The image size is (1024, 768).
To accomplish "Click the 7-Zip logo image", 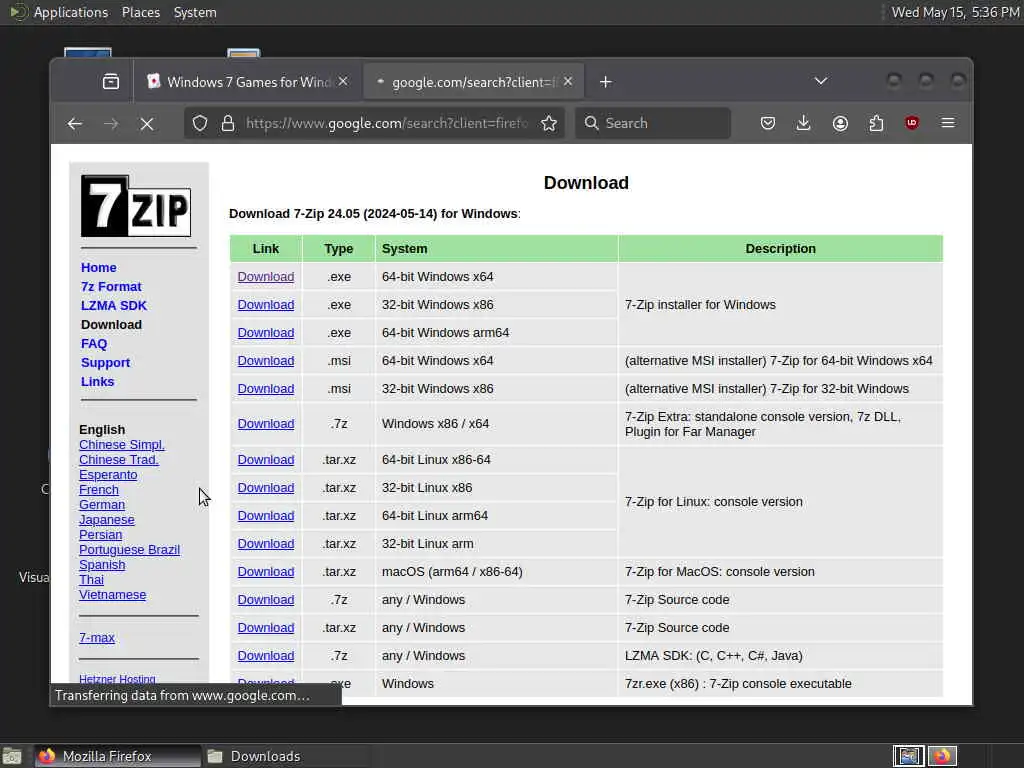I will coord(136,206).
